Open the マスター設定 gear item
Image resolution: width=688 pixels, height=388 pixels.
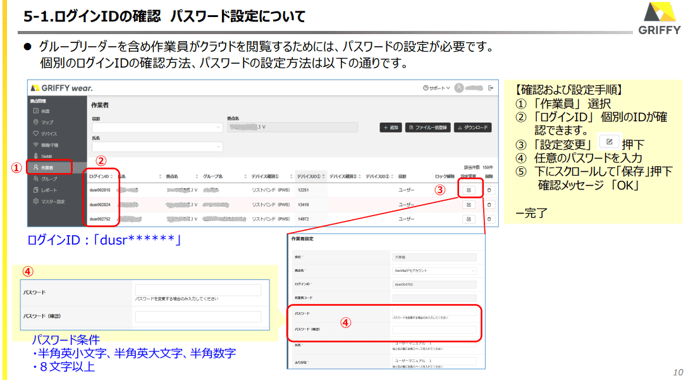[x=49, y=201]
